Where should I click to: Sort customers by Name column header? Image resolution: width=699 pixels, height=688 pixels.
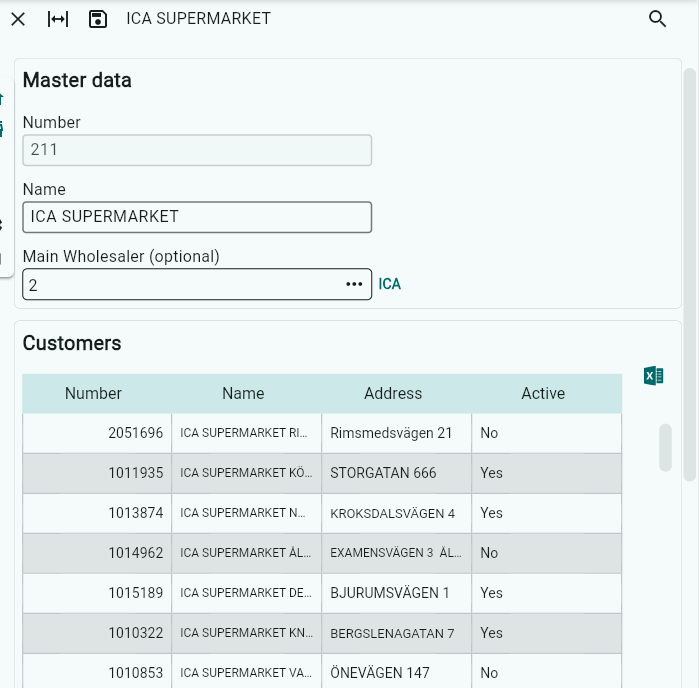pos(243,393)
